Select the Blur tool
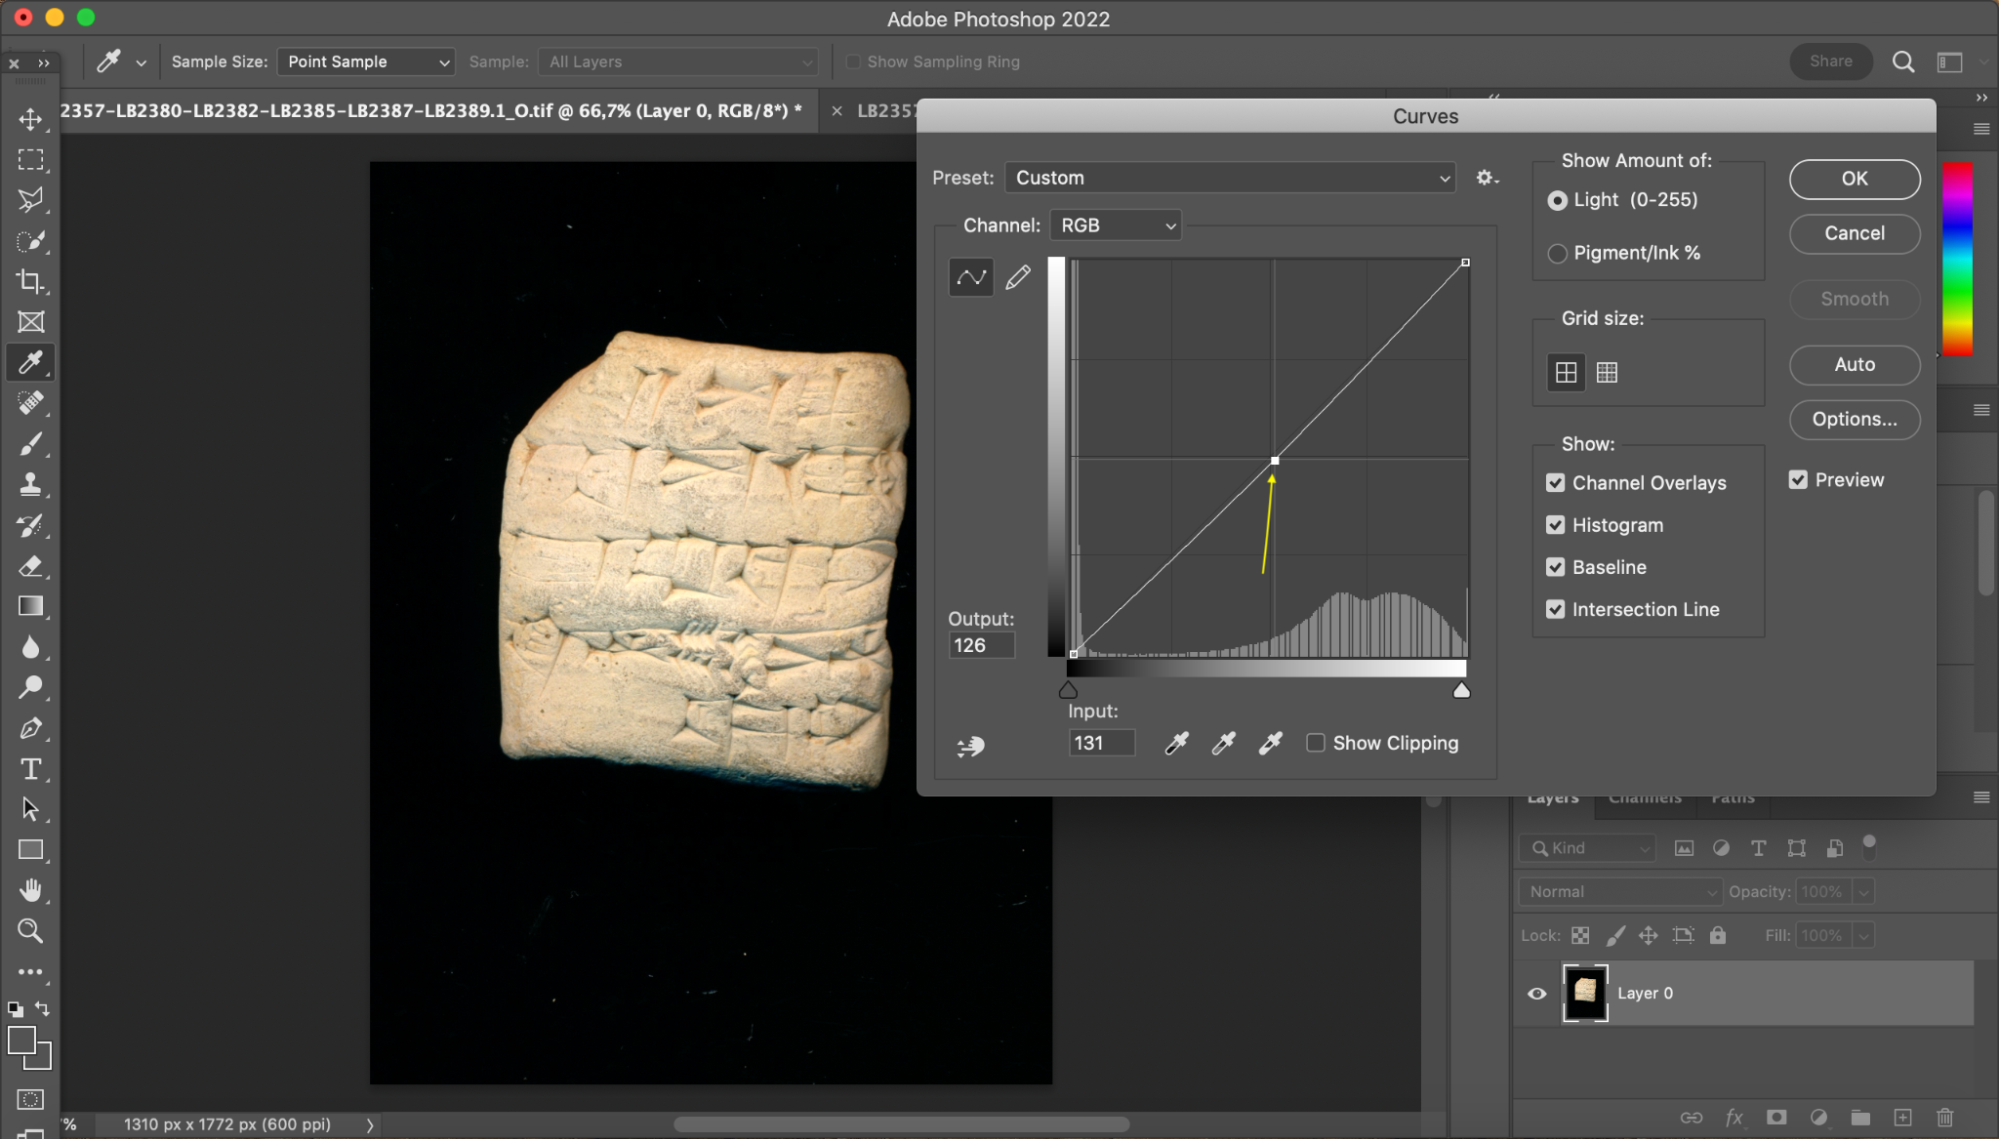The image size is (1999, 1140). [x=30, y=647]
